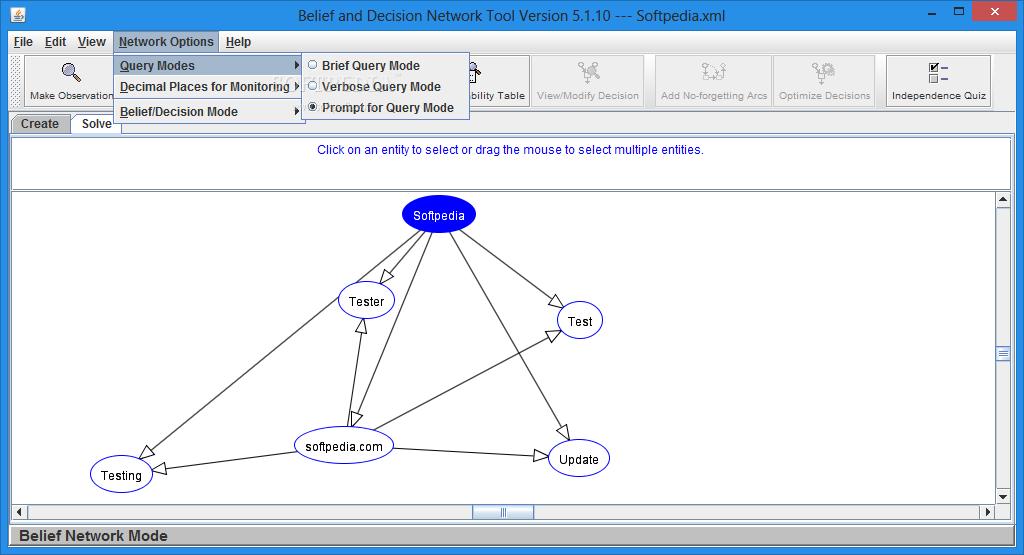Click the horizontal scrollbar left arrow
This screenshot has width=1024, height=555.
(x=20, y=512)
